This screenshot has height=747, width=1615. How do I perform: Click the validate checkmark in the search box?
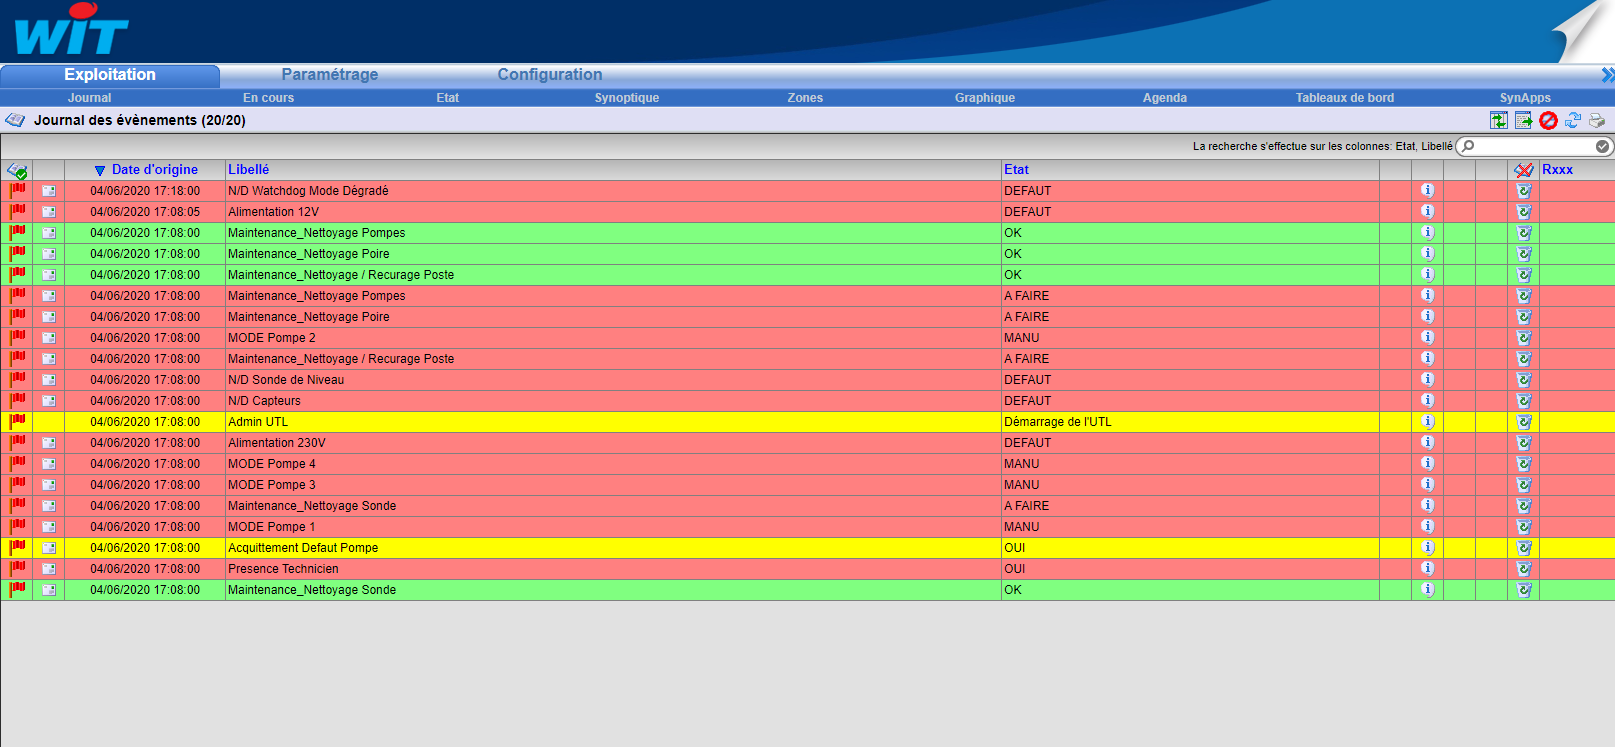point(1602,146)
